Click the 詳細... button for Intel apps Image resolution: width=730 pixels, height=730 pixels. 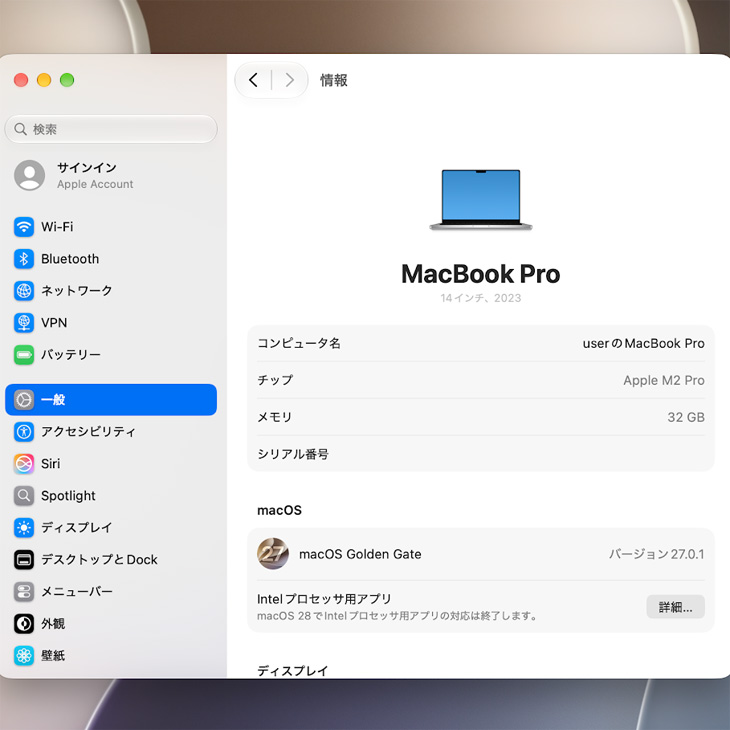click(675, 607)
